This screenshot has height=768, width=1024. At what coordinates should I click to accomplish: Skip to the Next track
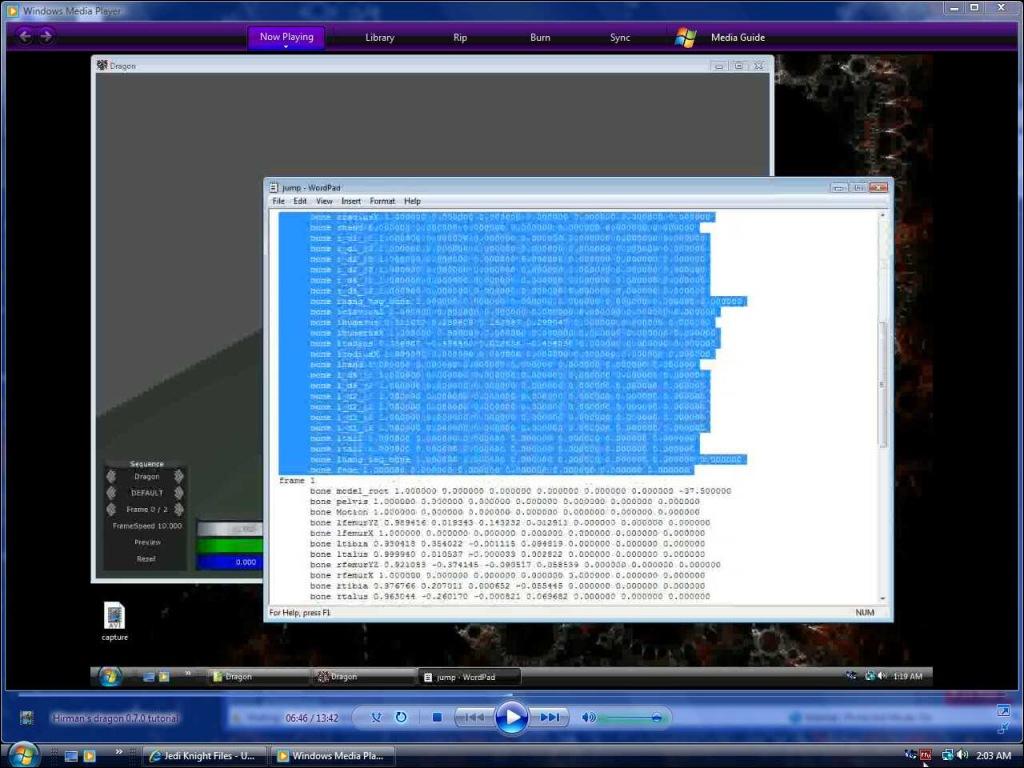pos(550,717)
